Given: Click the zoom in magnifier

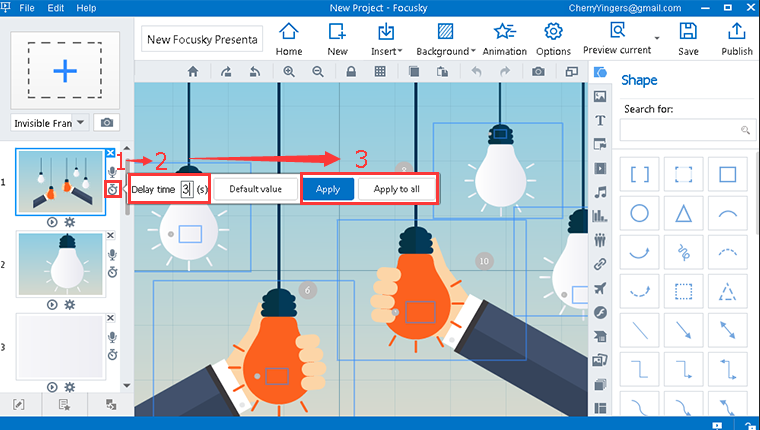Looking at the screenshot, I should pos(289,72).
